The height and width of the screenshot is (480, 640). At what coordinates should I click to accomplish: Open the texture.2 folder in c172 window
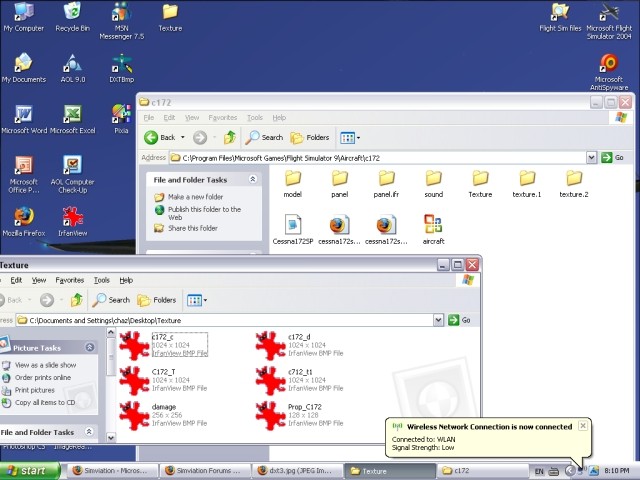[x=574, y=184]
